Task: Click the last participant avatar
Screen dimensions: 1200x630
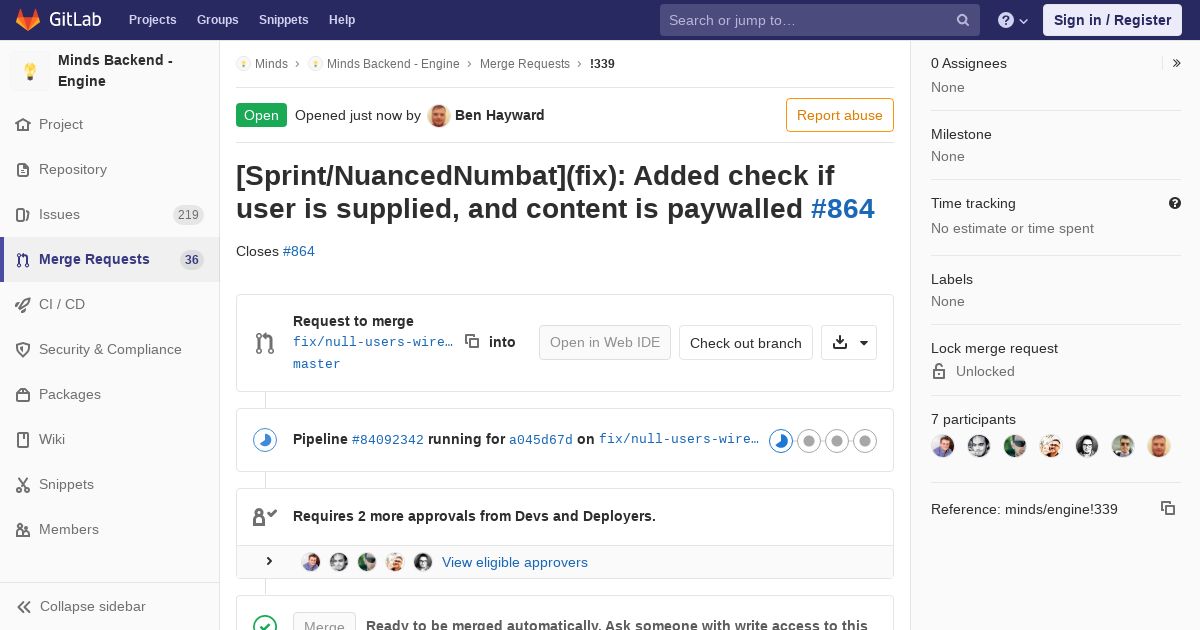Action: coord(1159,446)
